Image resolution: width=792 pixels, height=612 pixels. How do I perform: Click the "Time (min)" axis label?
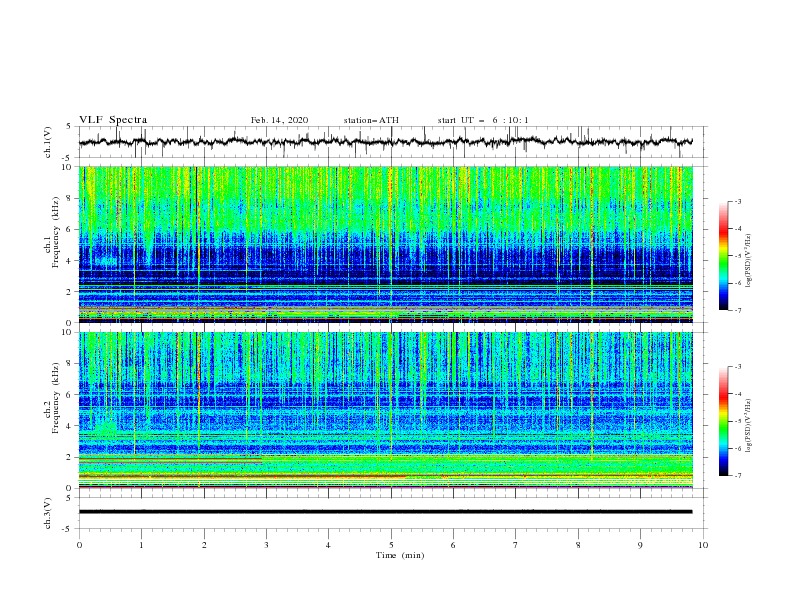click(x=400, y=555)
